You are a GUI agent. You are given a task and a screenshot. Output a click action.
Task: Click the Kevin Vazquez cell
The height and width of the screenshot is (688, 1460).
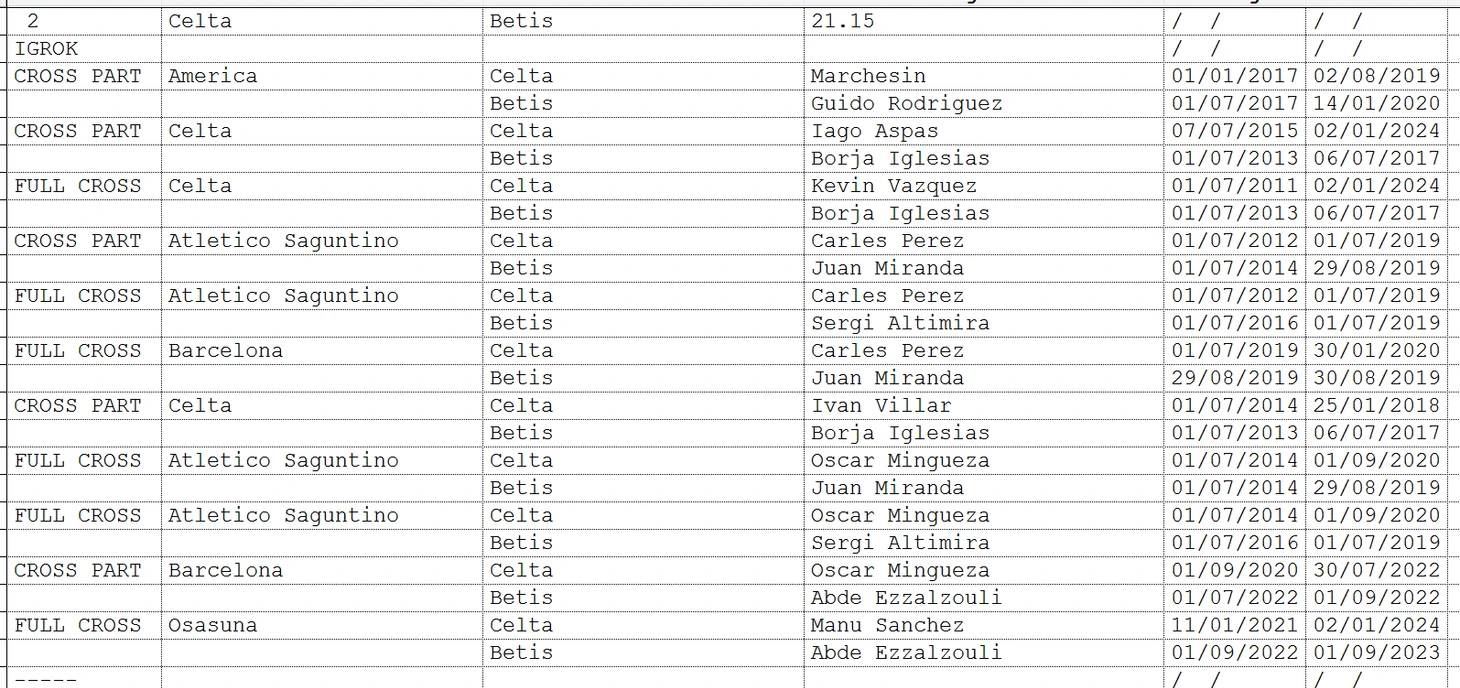tap(983, 186)
